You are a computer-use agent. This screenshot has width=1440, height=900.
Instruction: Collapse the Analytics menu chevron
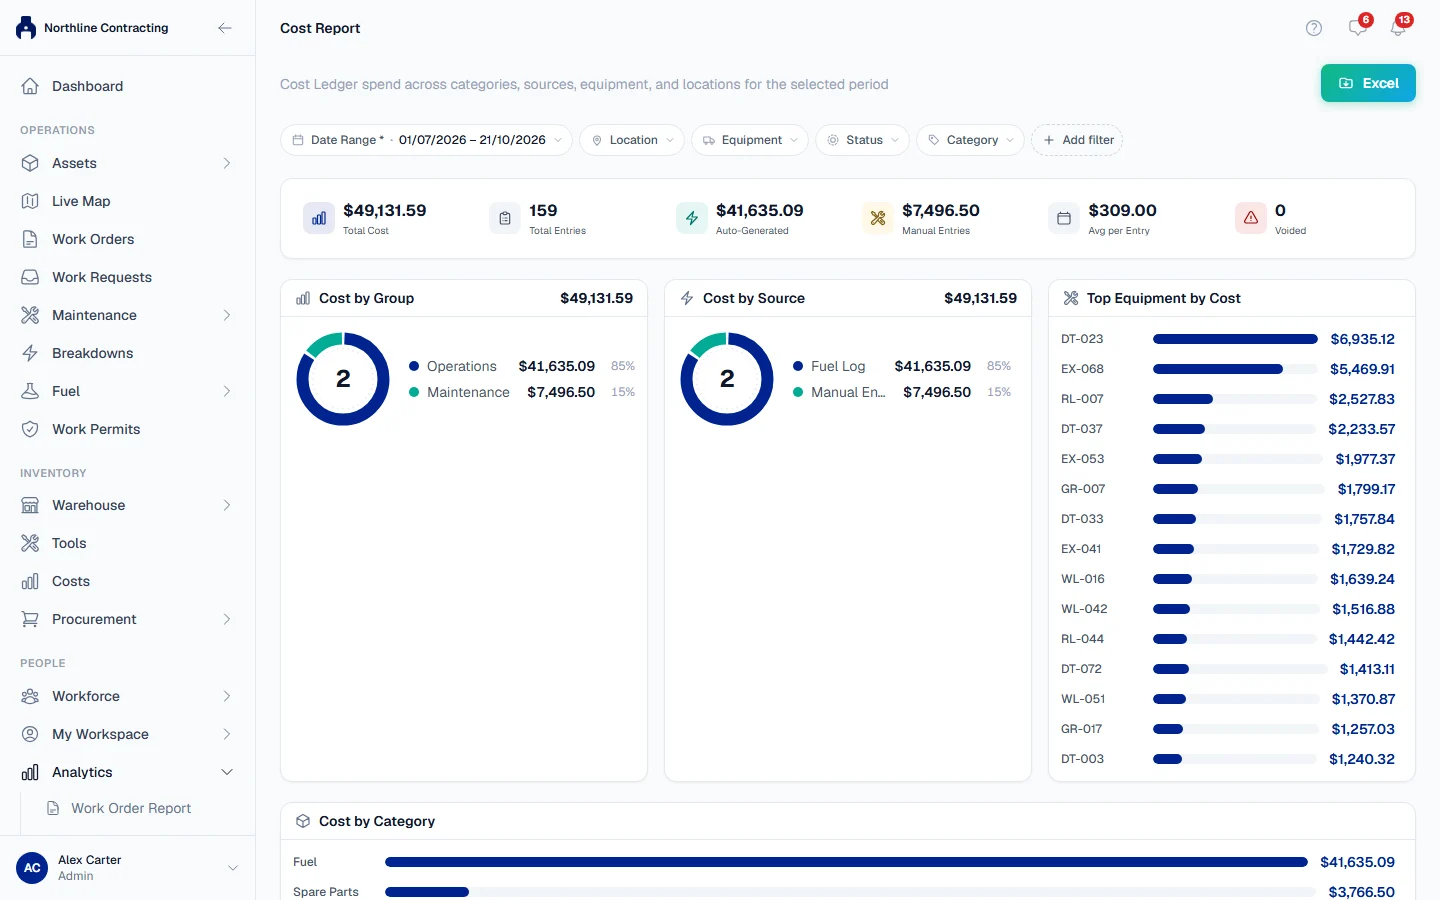tap(227, 772)
